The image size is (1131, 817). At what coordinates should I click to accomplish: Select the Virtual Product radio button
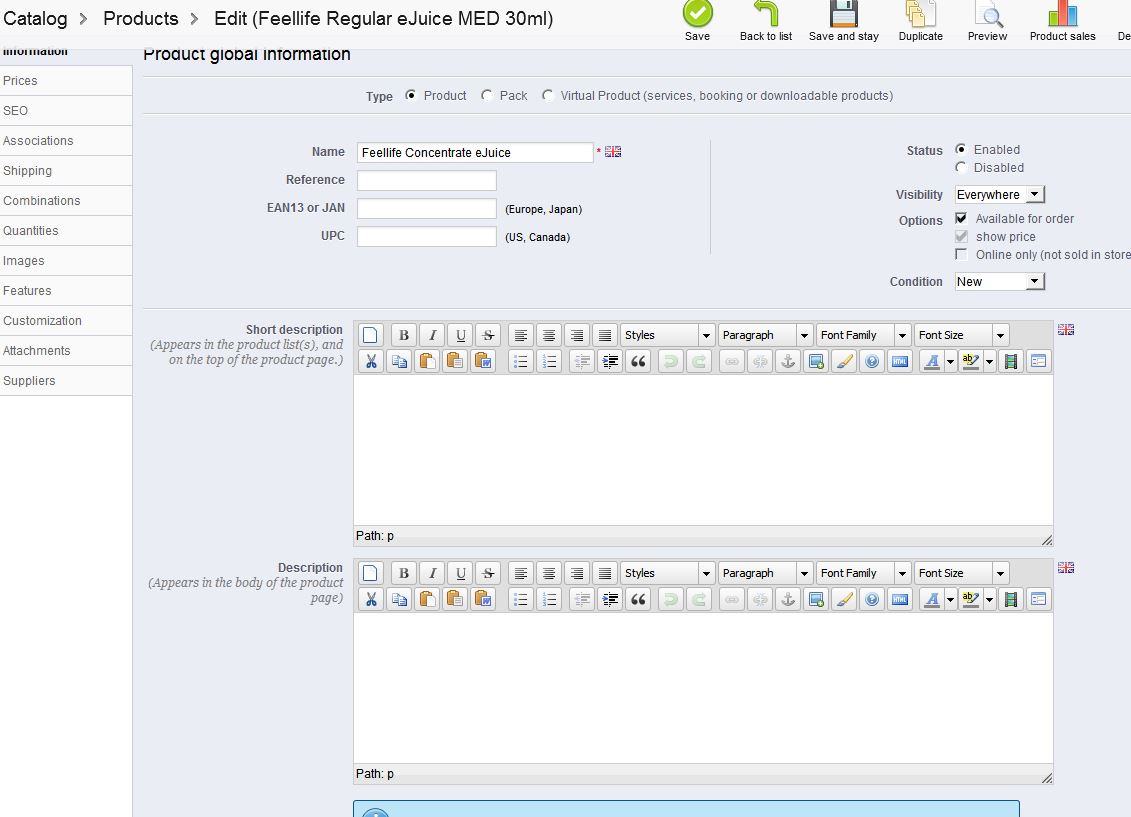[548, 95]
